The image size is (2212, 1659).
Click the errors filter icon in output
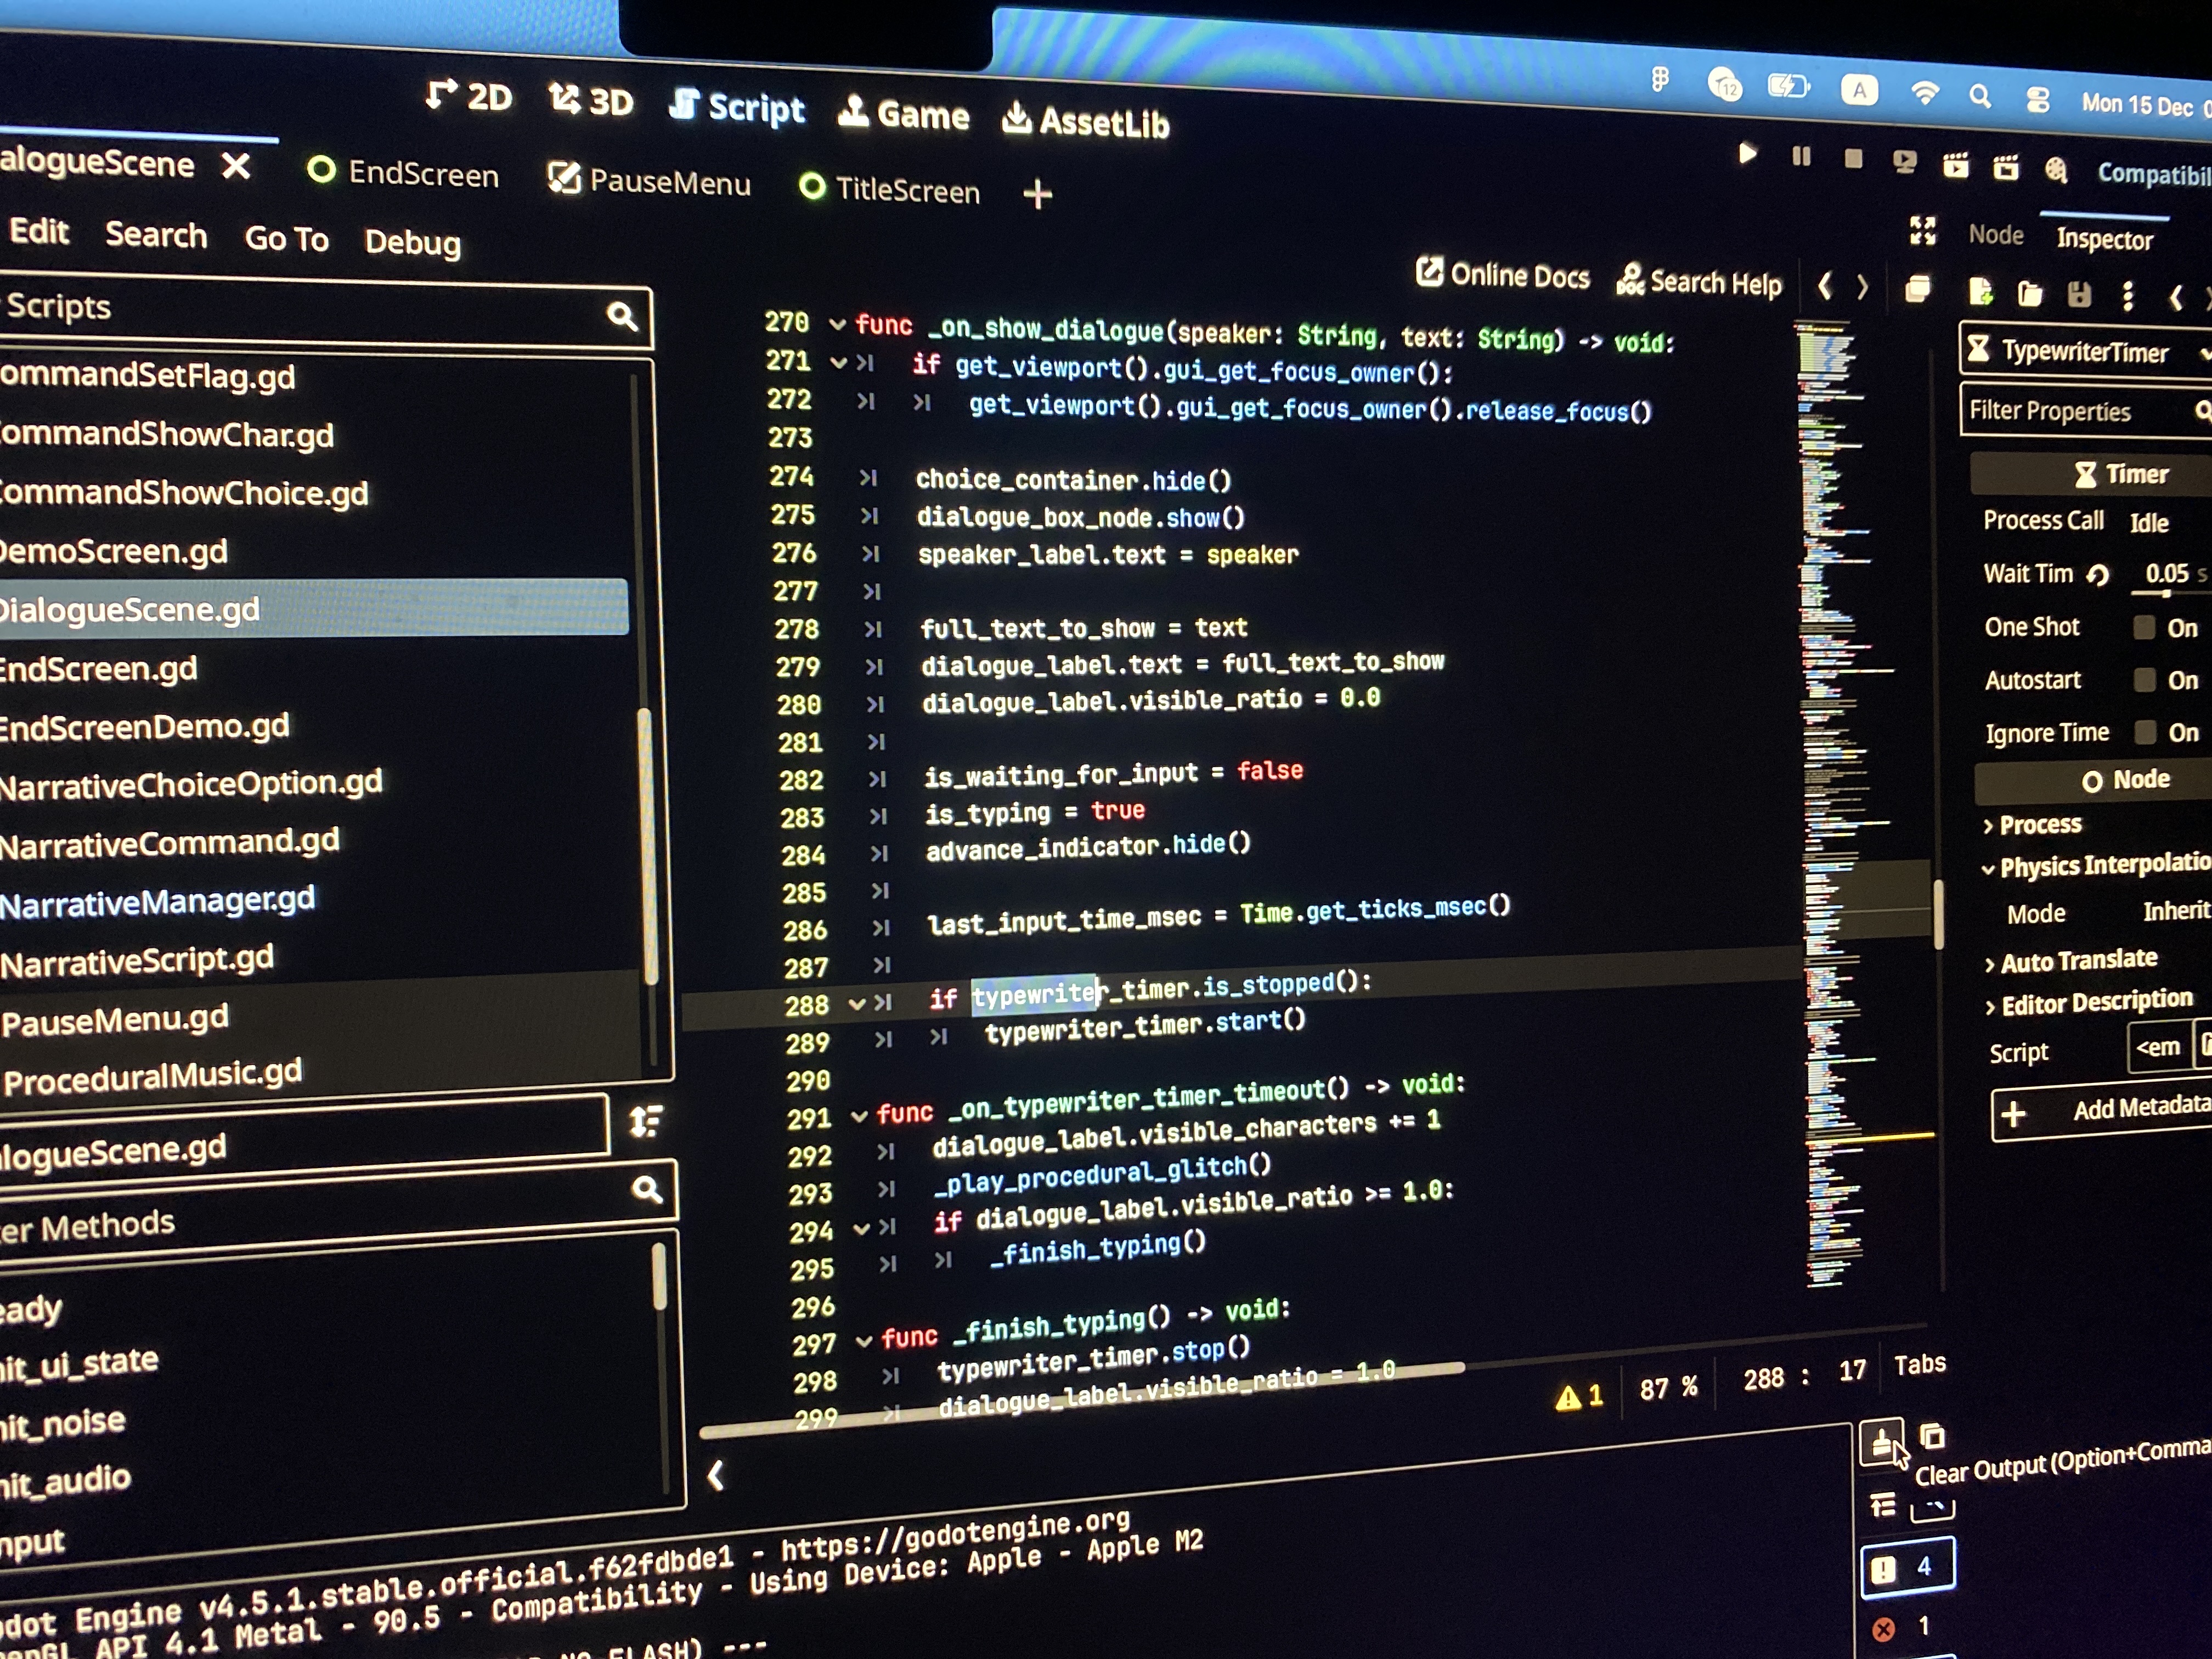pyautogui.click(x=1883, y=1629)
